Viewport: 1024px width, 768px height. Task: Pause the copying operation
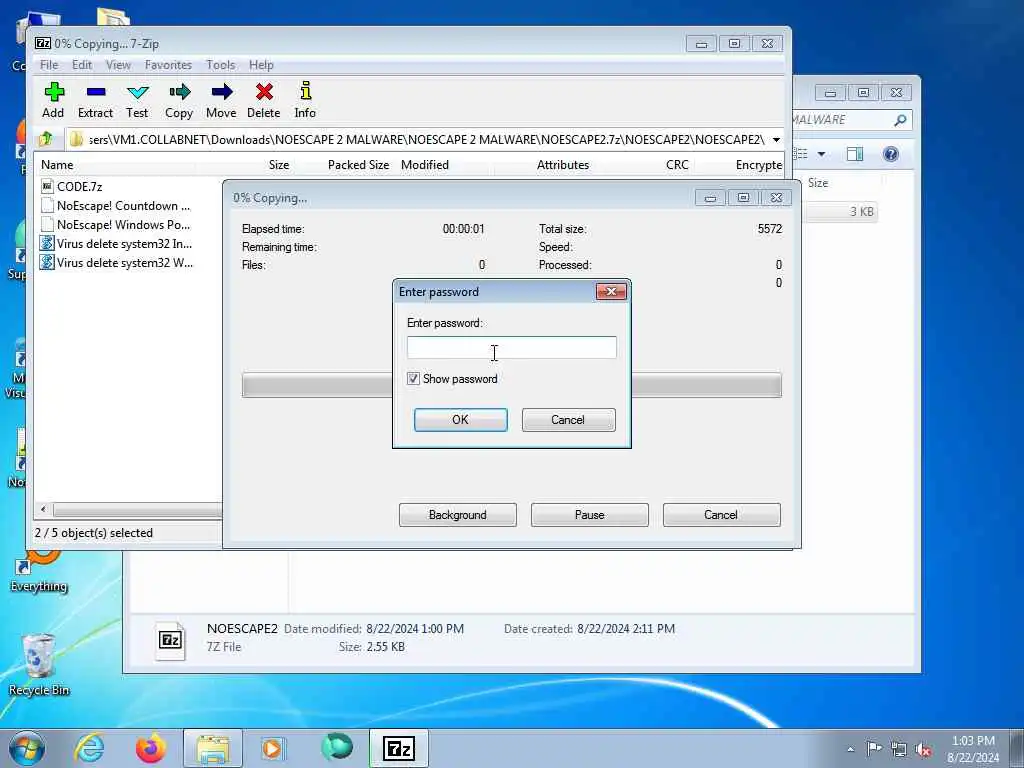tap(590, 515)
